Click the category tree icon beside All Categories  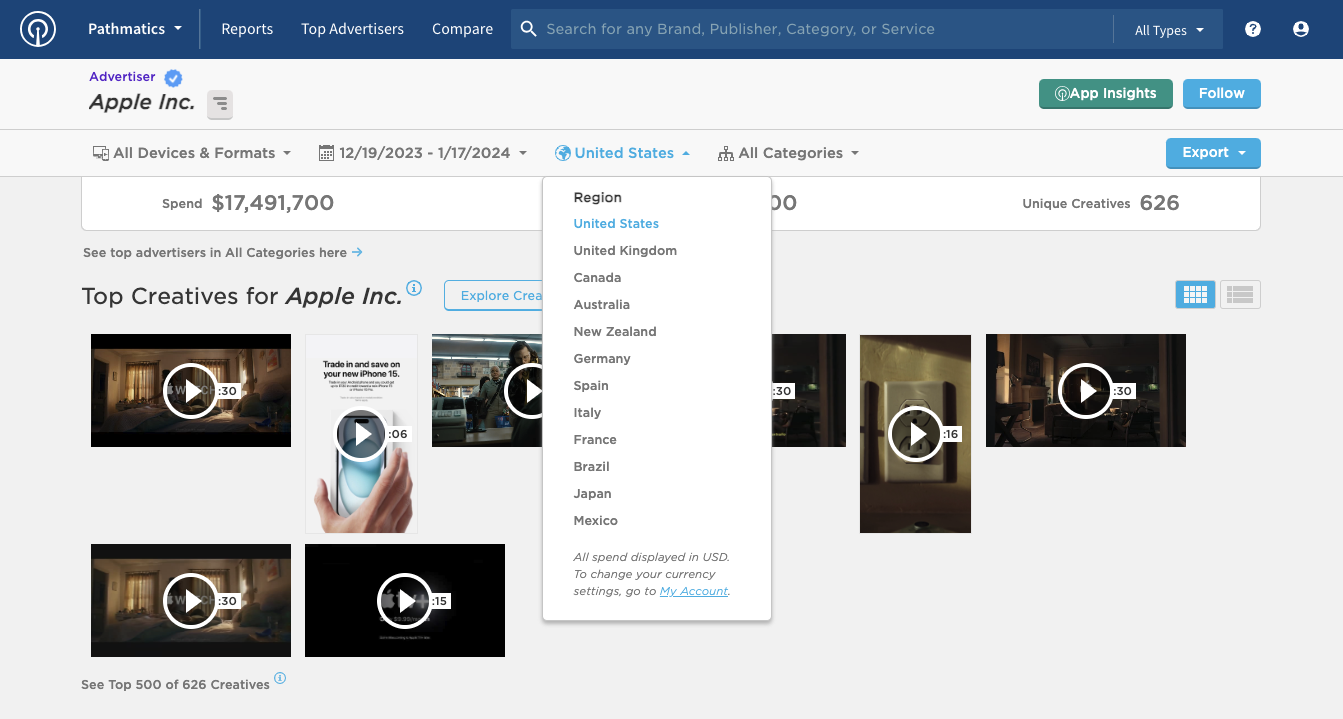[x=726, y=153]
